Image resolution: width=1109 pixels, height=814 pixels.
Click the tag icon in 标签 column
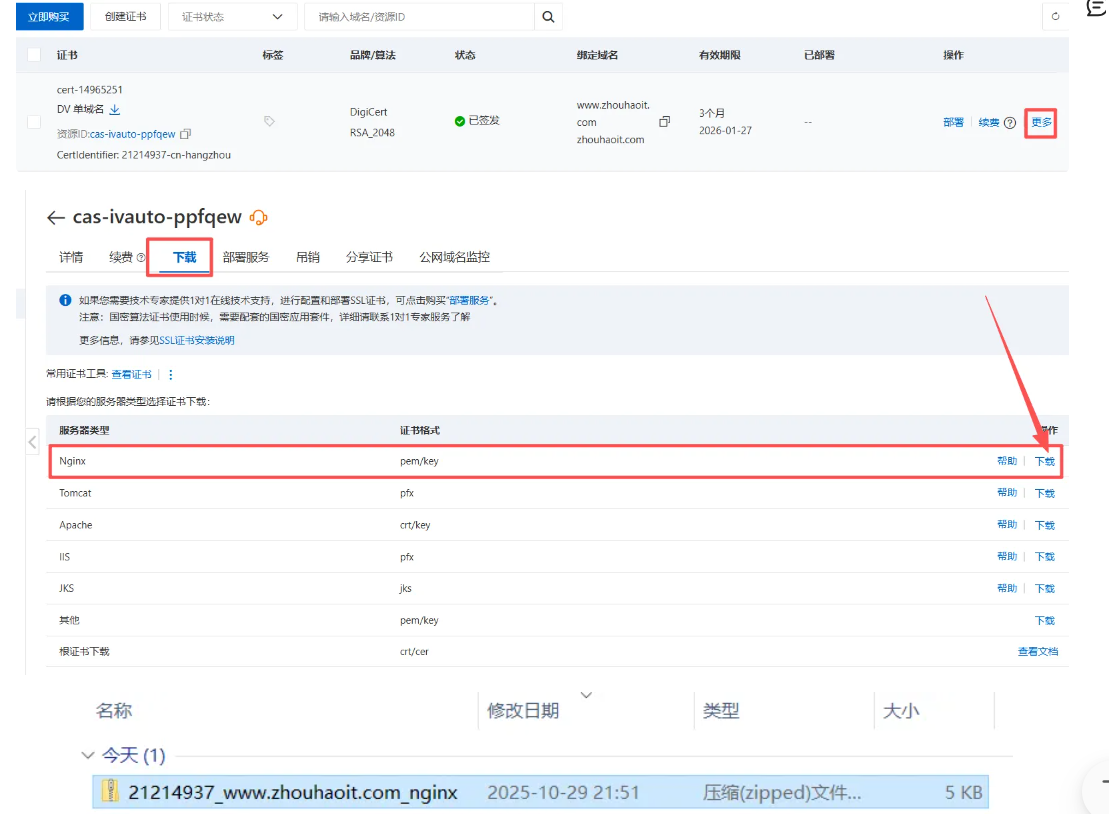tap(269, 121)
